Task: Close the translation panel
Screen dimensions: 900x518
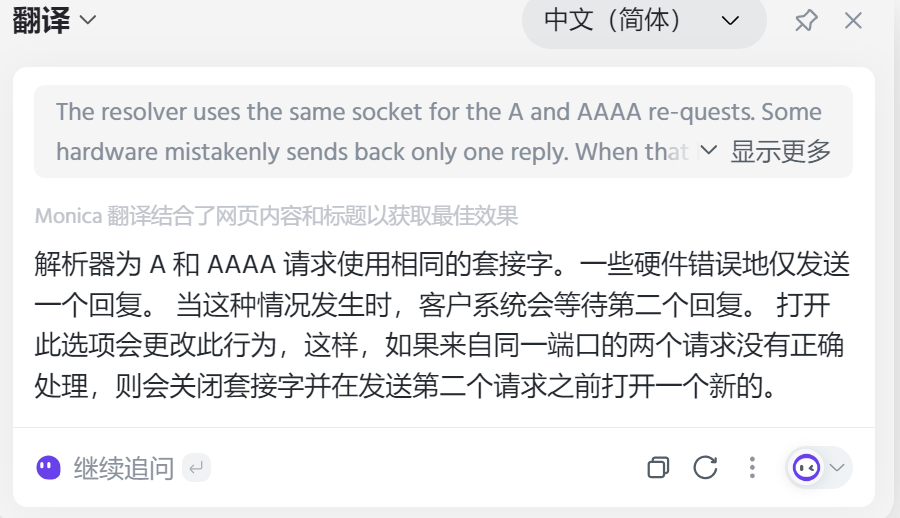Action: click(x=853, y=21)
